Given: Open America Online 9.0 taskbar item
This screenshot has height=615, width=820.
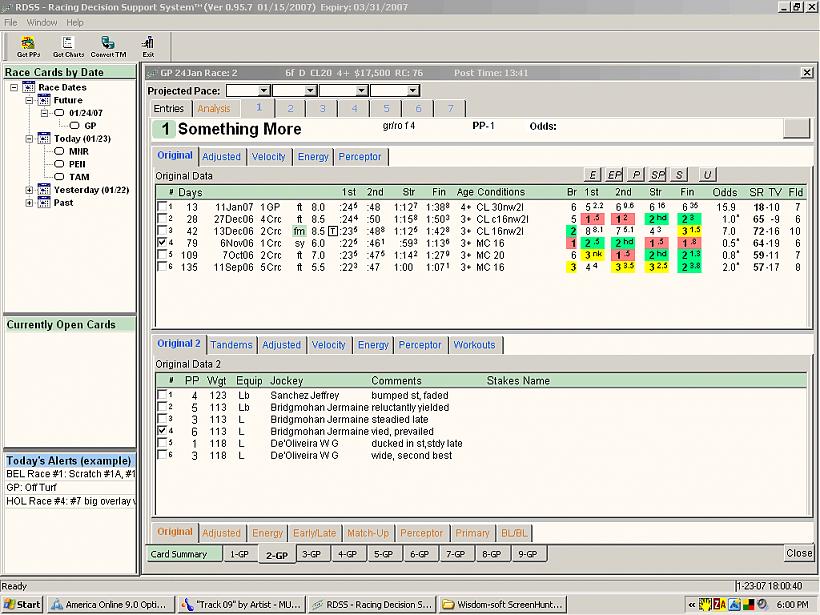Looking at the screenshot, I should [110, 605].
